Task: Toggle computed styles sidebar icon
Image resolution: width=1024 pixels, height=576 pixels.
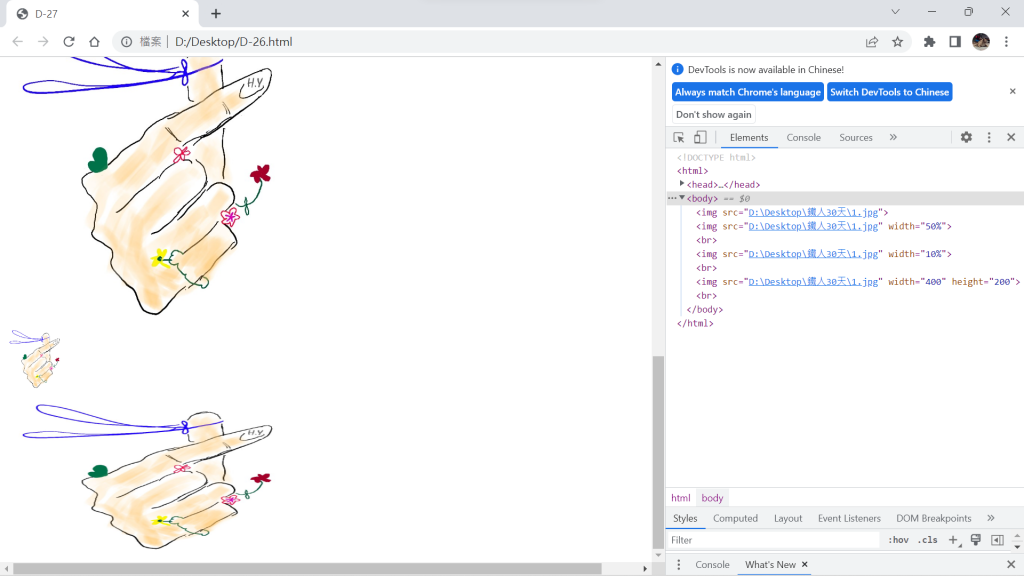Action: pyautogui.click(x=997, y=540)
